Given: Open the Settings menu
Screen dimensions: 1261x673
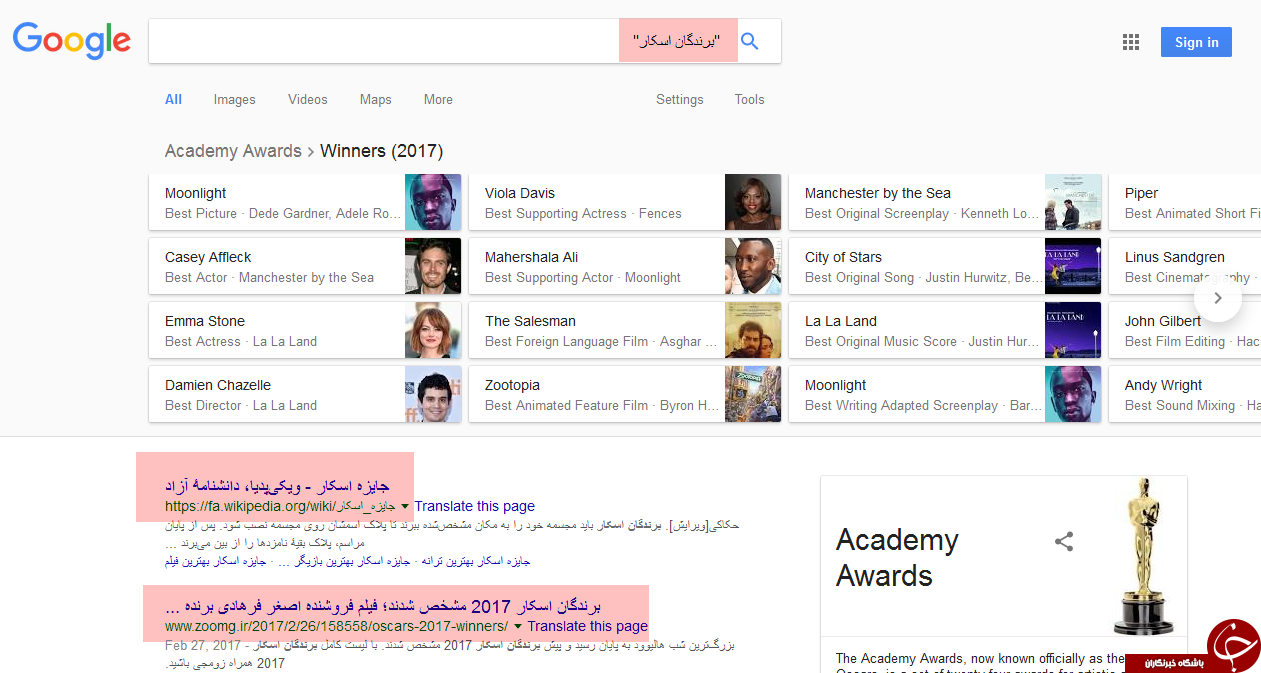Looking at the screenshot, I should pos(680,99).
